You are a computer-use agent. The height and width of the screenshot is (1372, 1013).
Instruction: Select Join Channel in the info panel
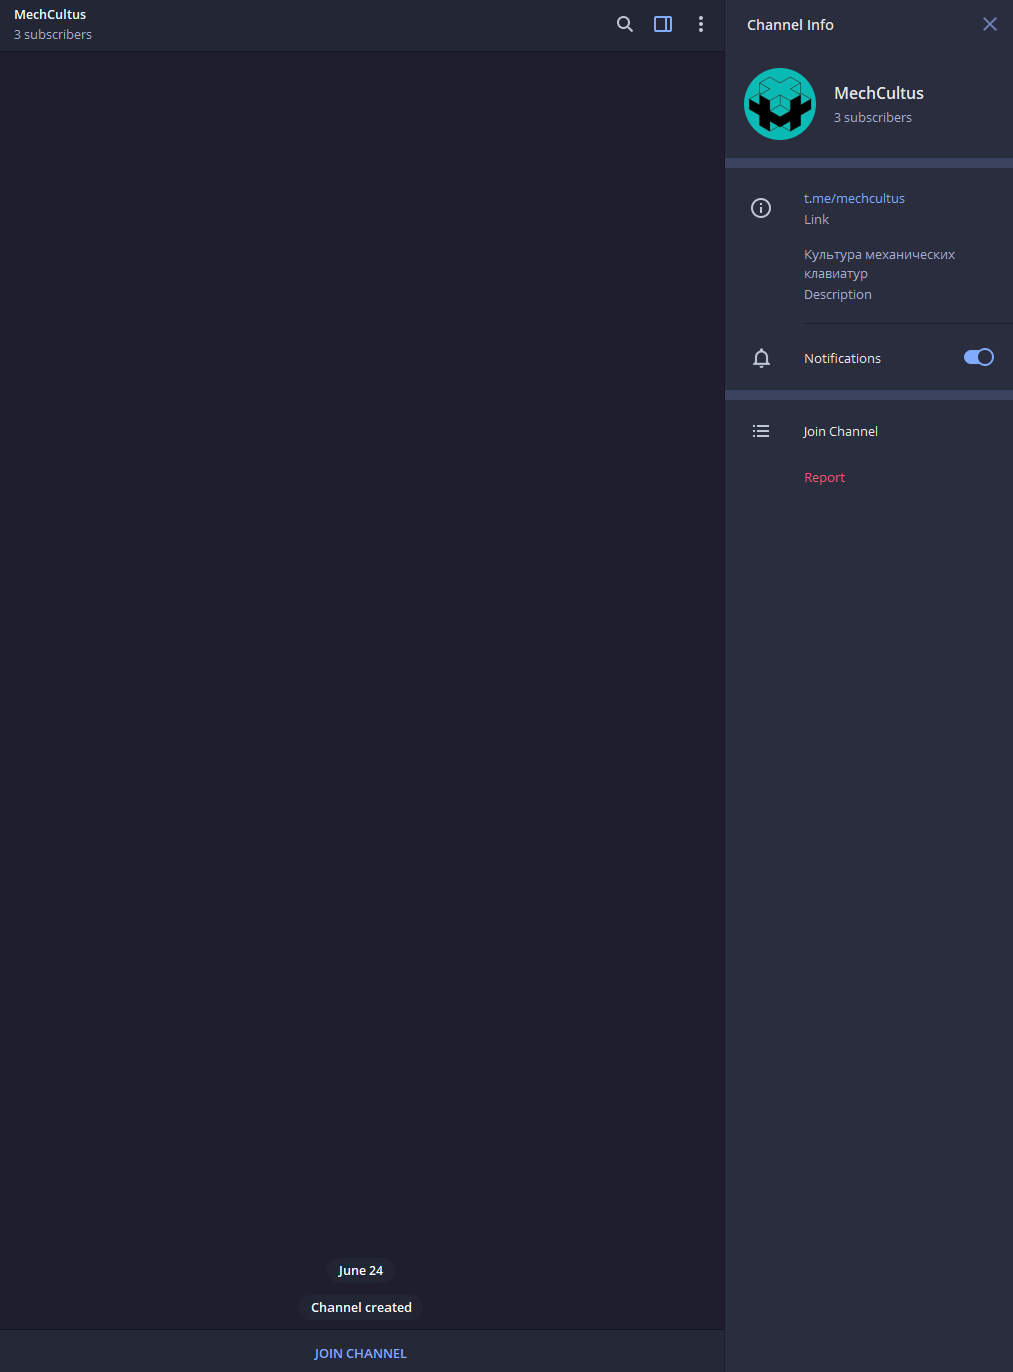(841, 431)
